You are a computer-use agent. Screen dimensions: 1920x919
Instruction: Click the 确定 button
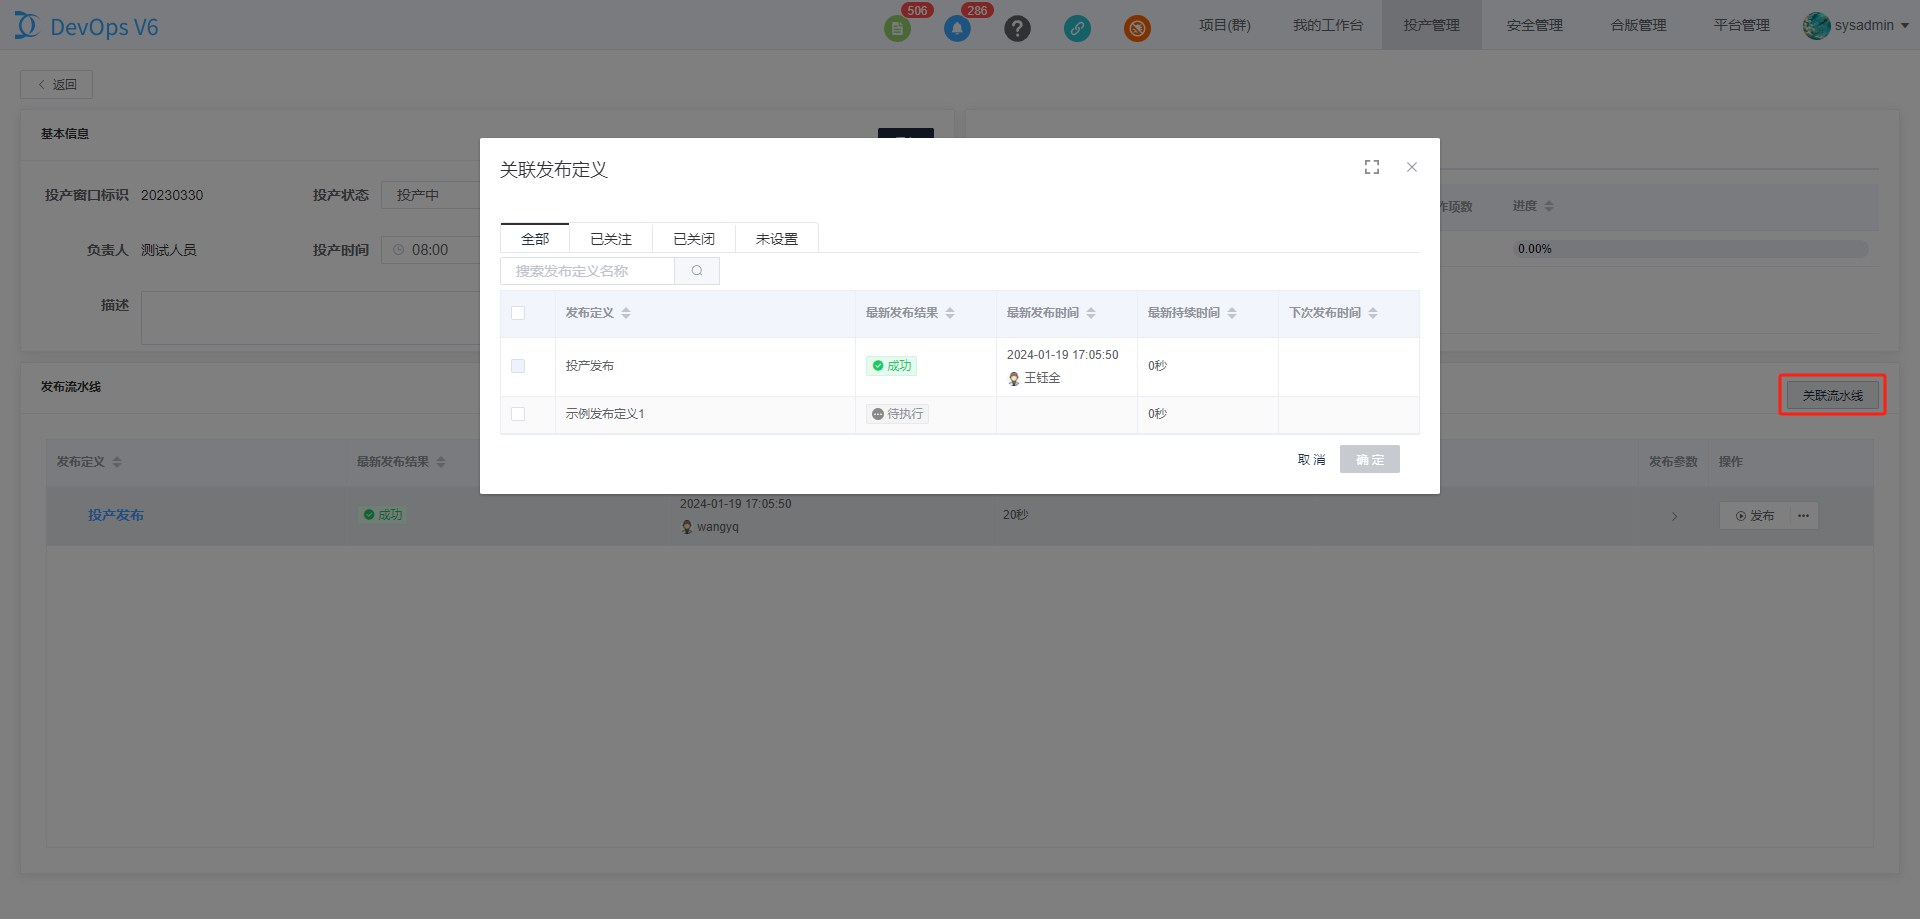(x=1370, y=459)
